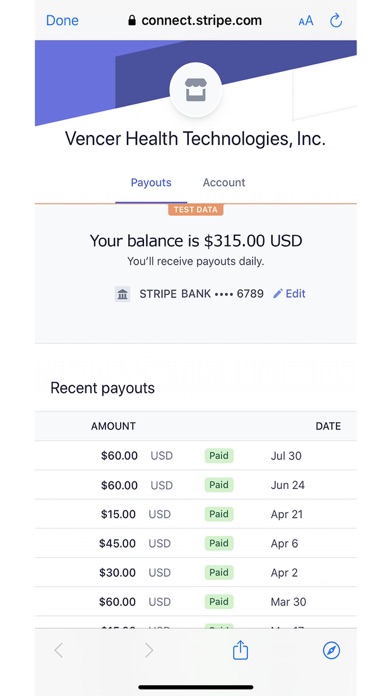Open the AA text size menu

(x=305, y=21)
